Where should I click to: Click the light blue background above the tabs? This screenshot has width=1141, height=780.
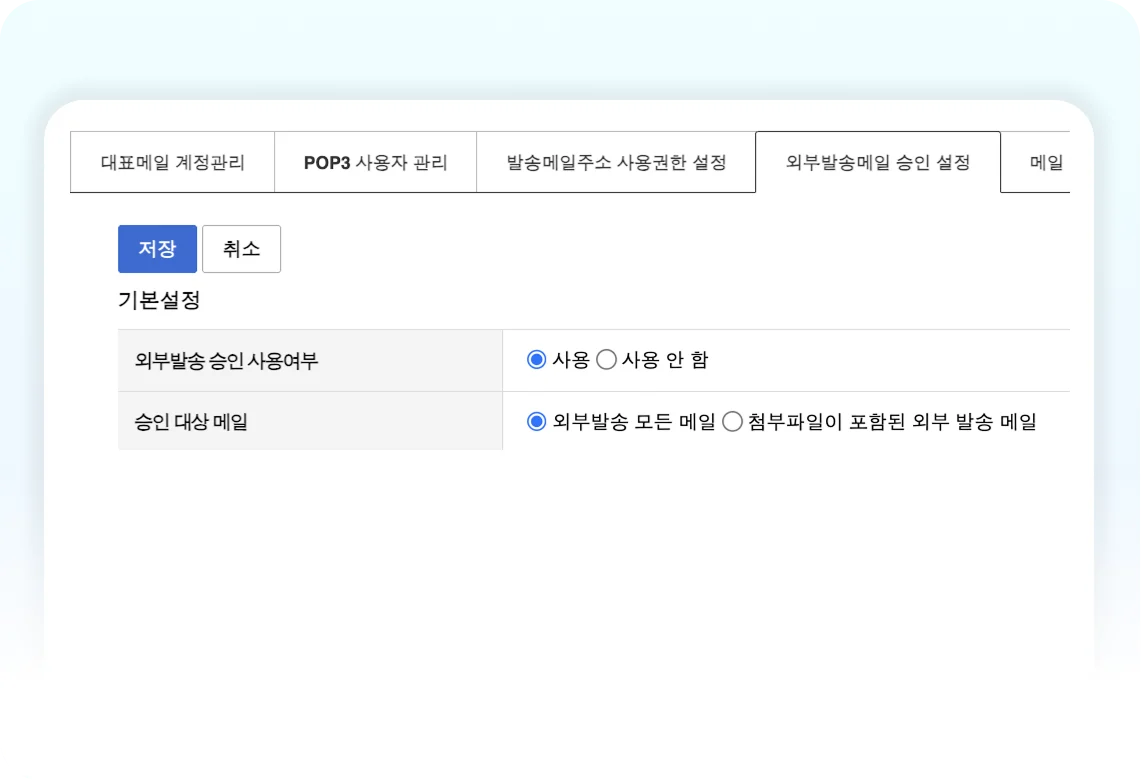click(570, 45)
